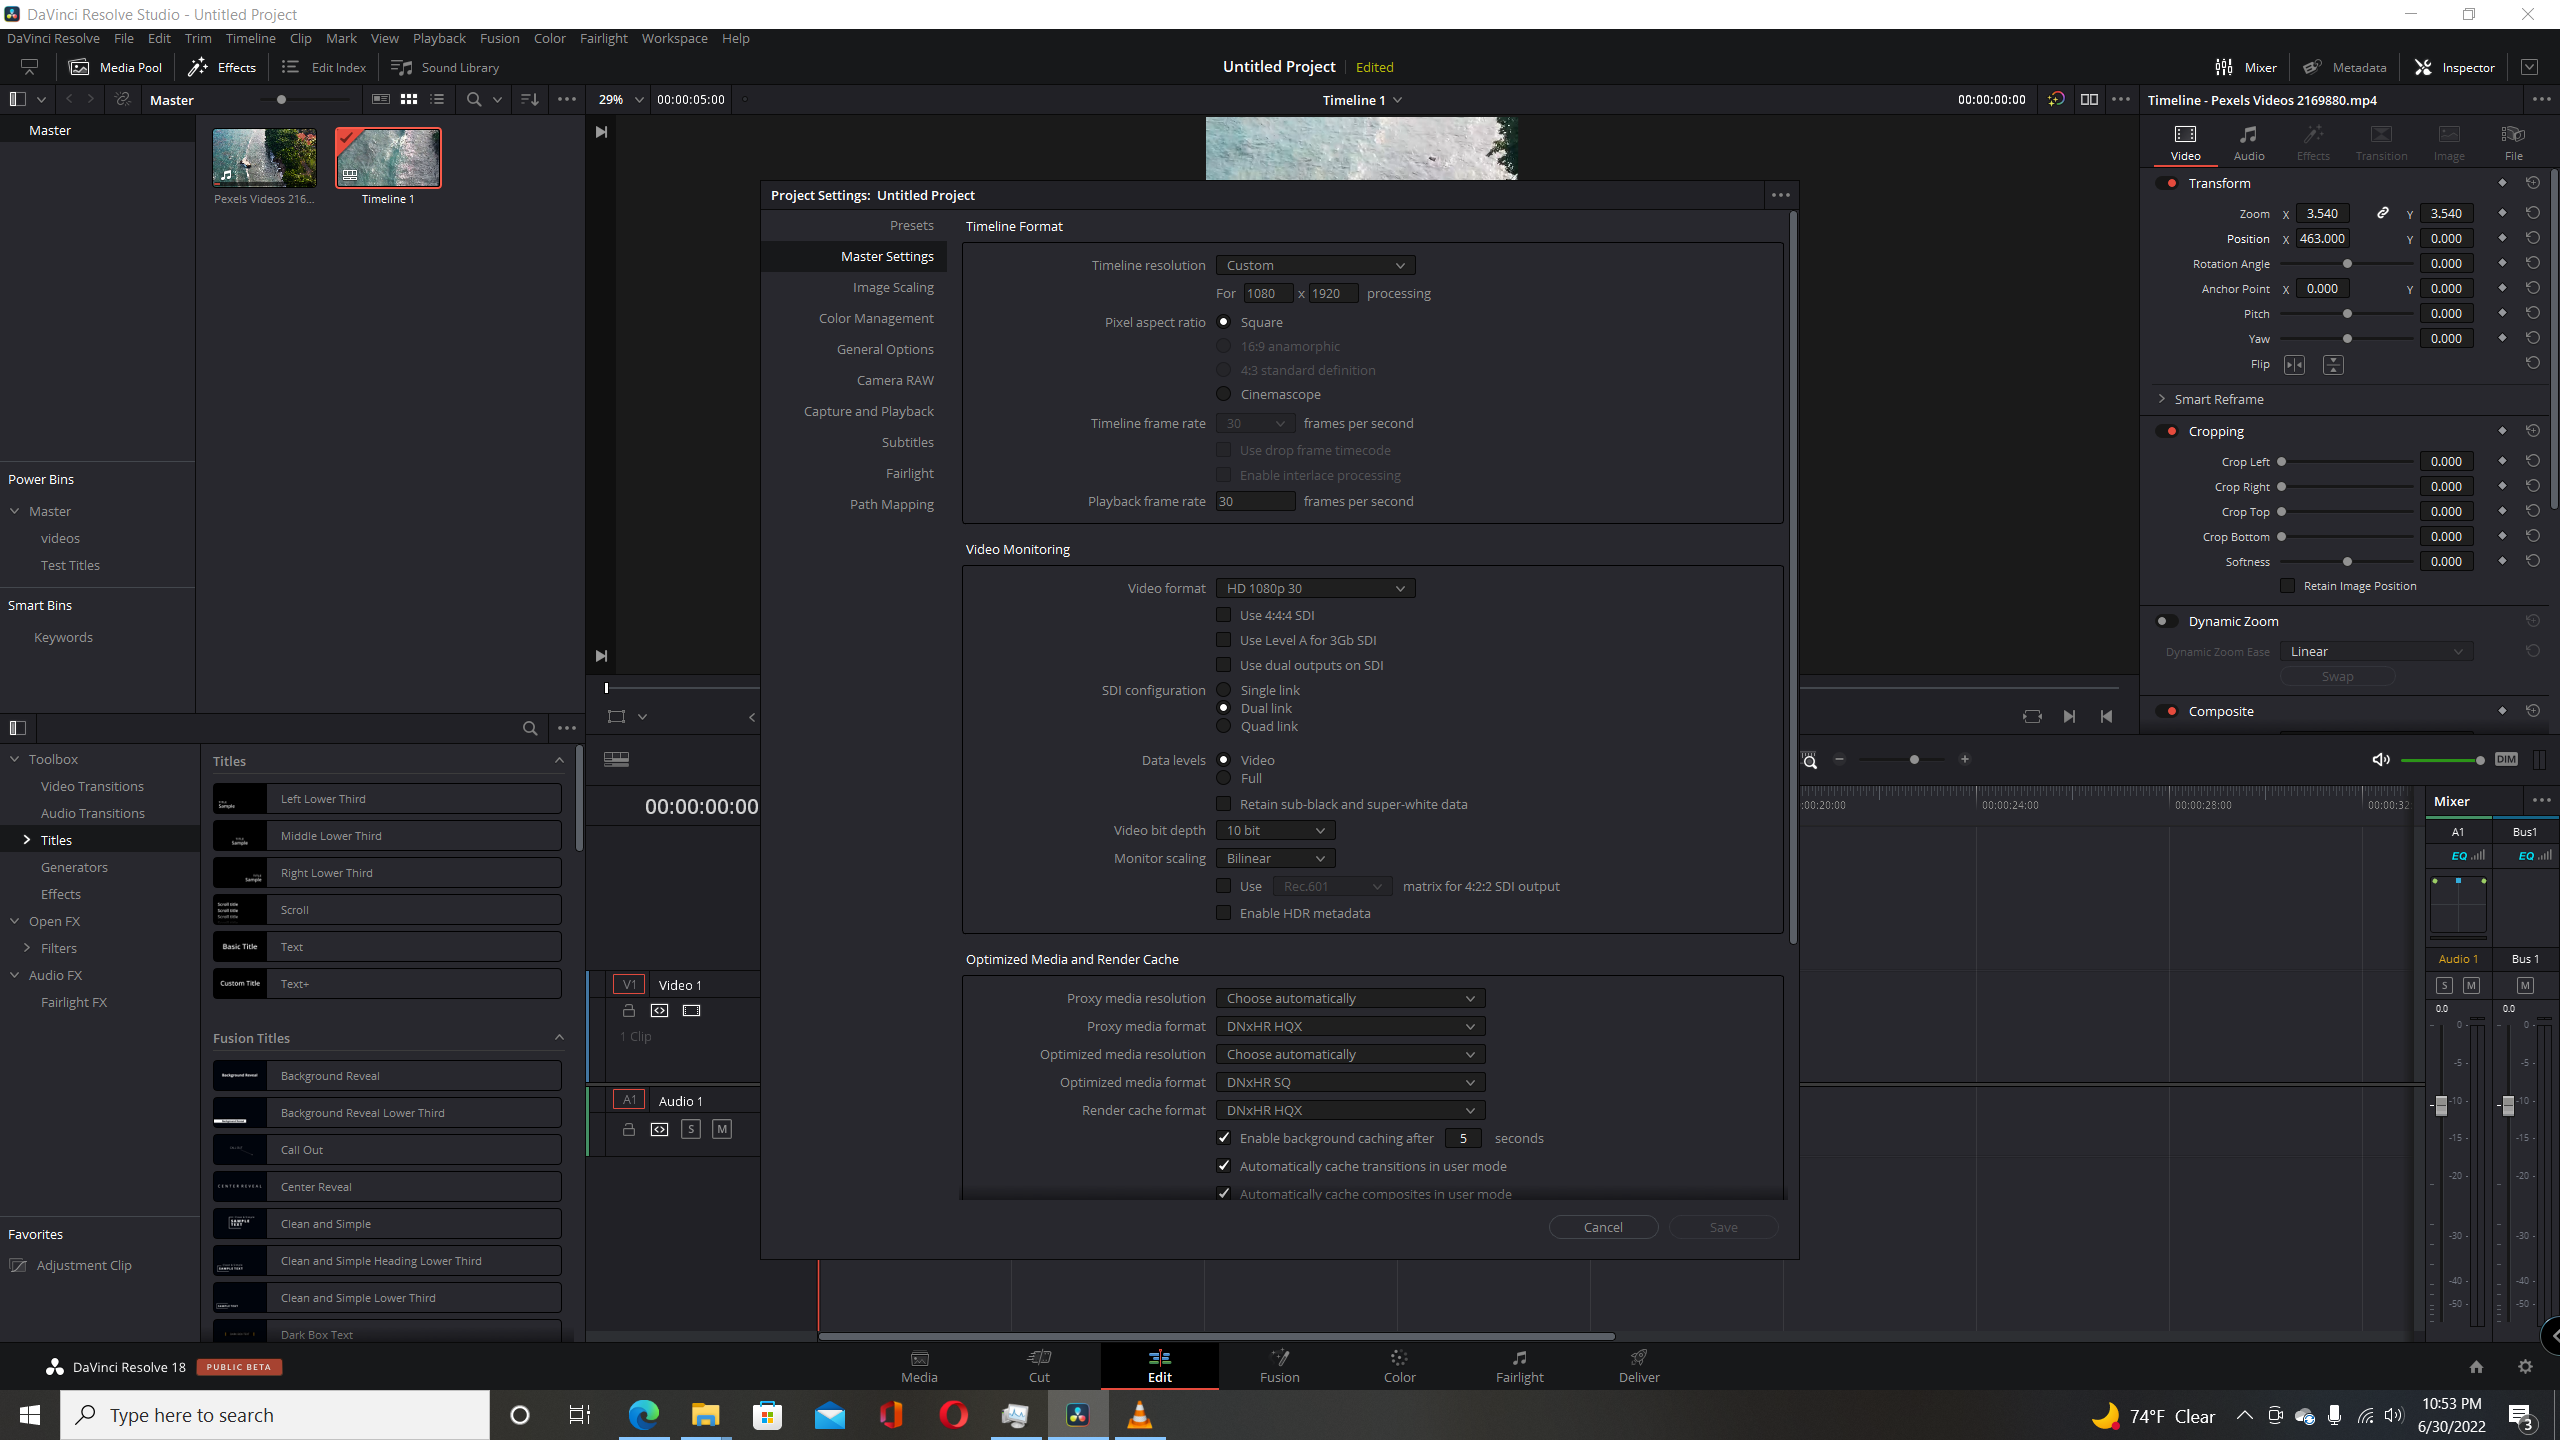Select Image Scaling settings tab
2560x1440 pixels.
click(x=892, y=287)
